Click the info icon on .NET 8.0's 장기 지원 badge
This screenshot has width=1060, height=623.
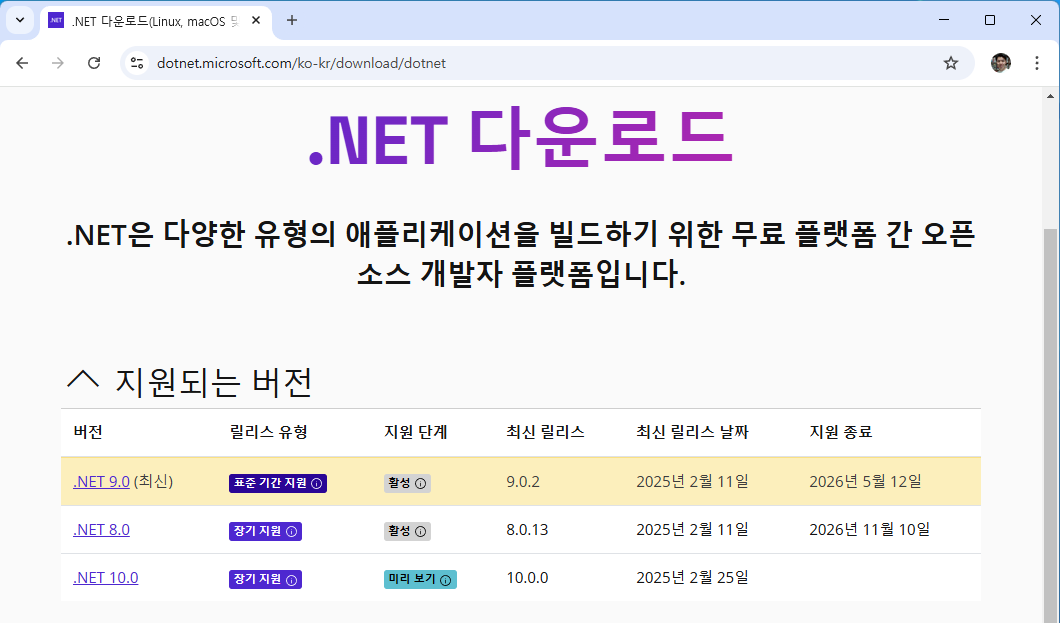291,531
